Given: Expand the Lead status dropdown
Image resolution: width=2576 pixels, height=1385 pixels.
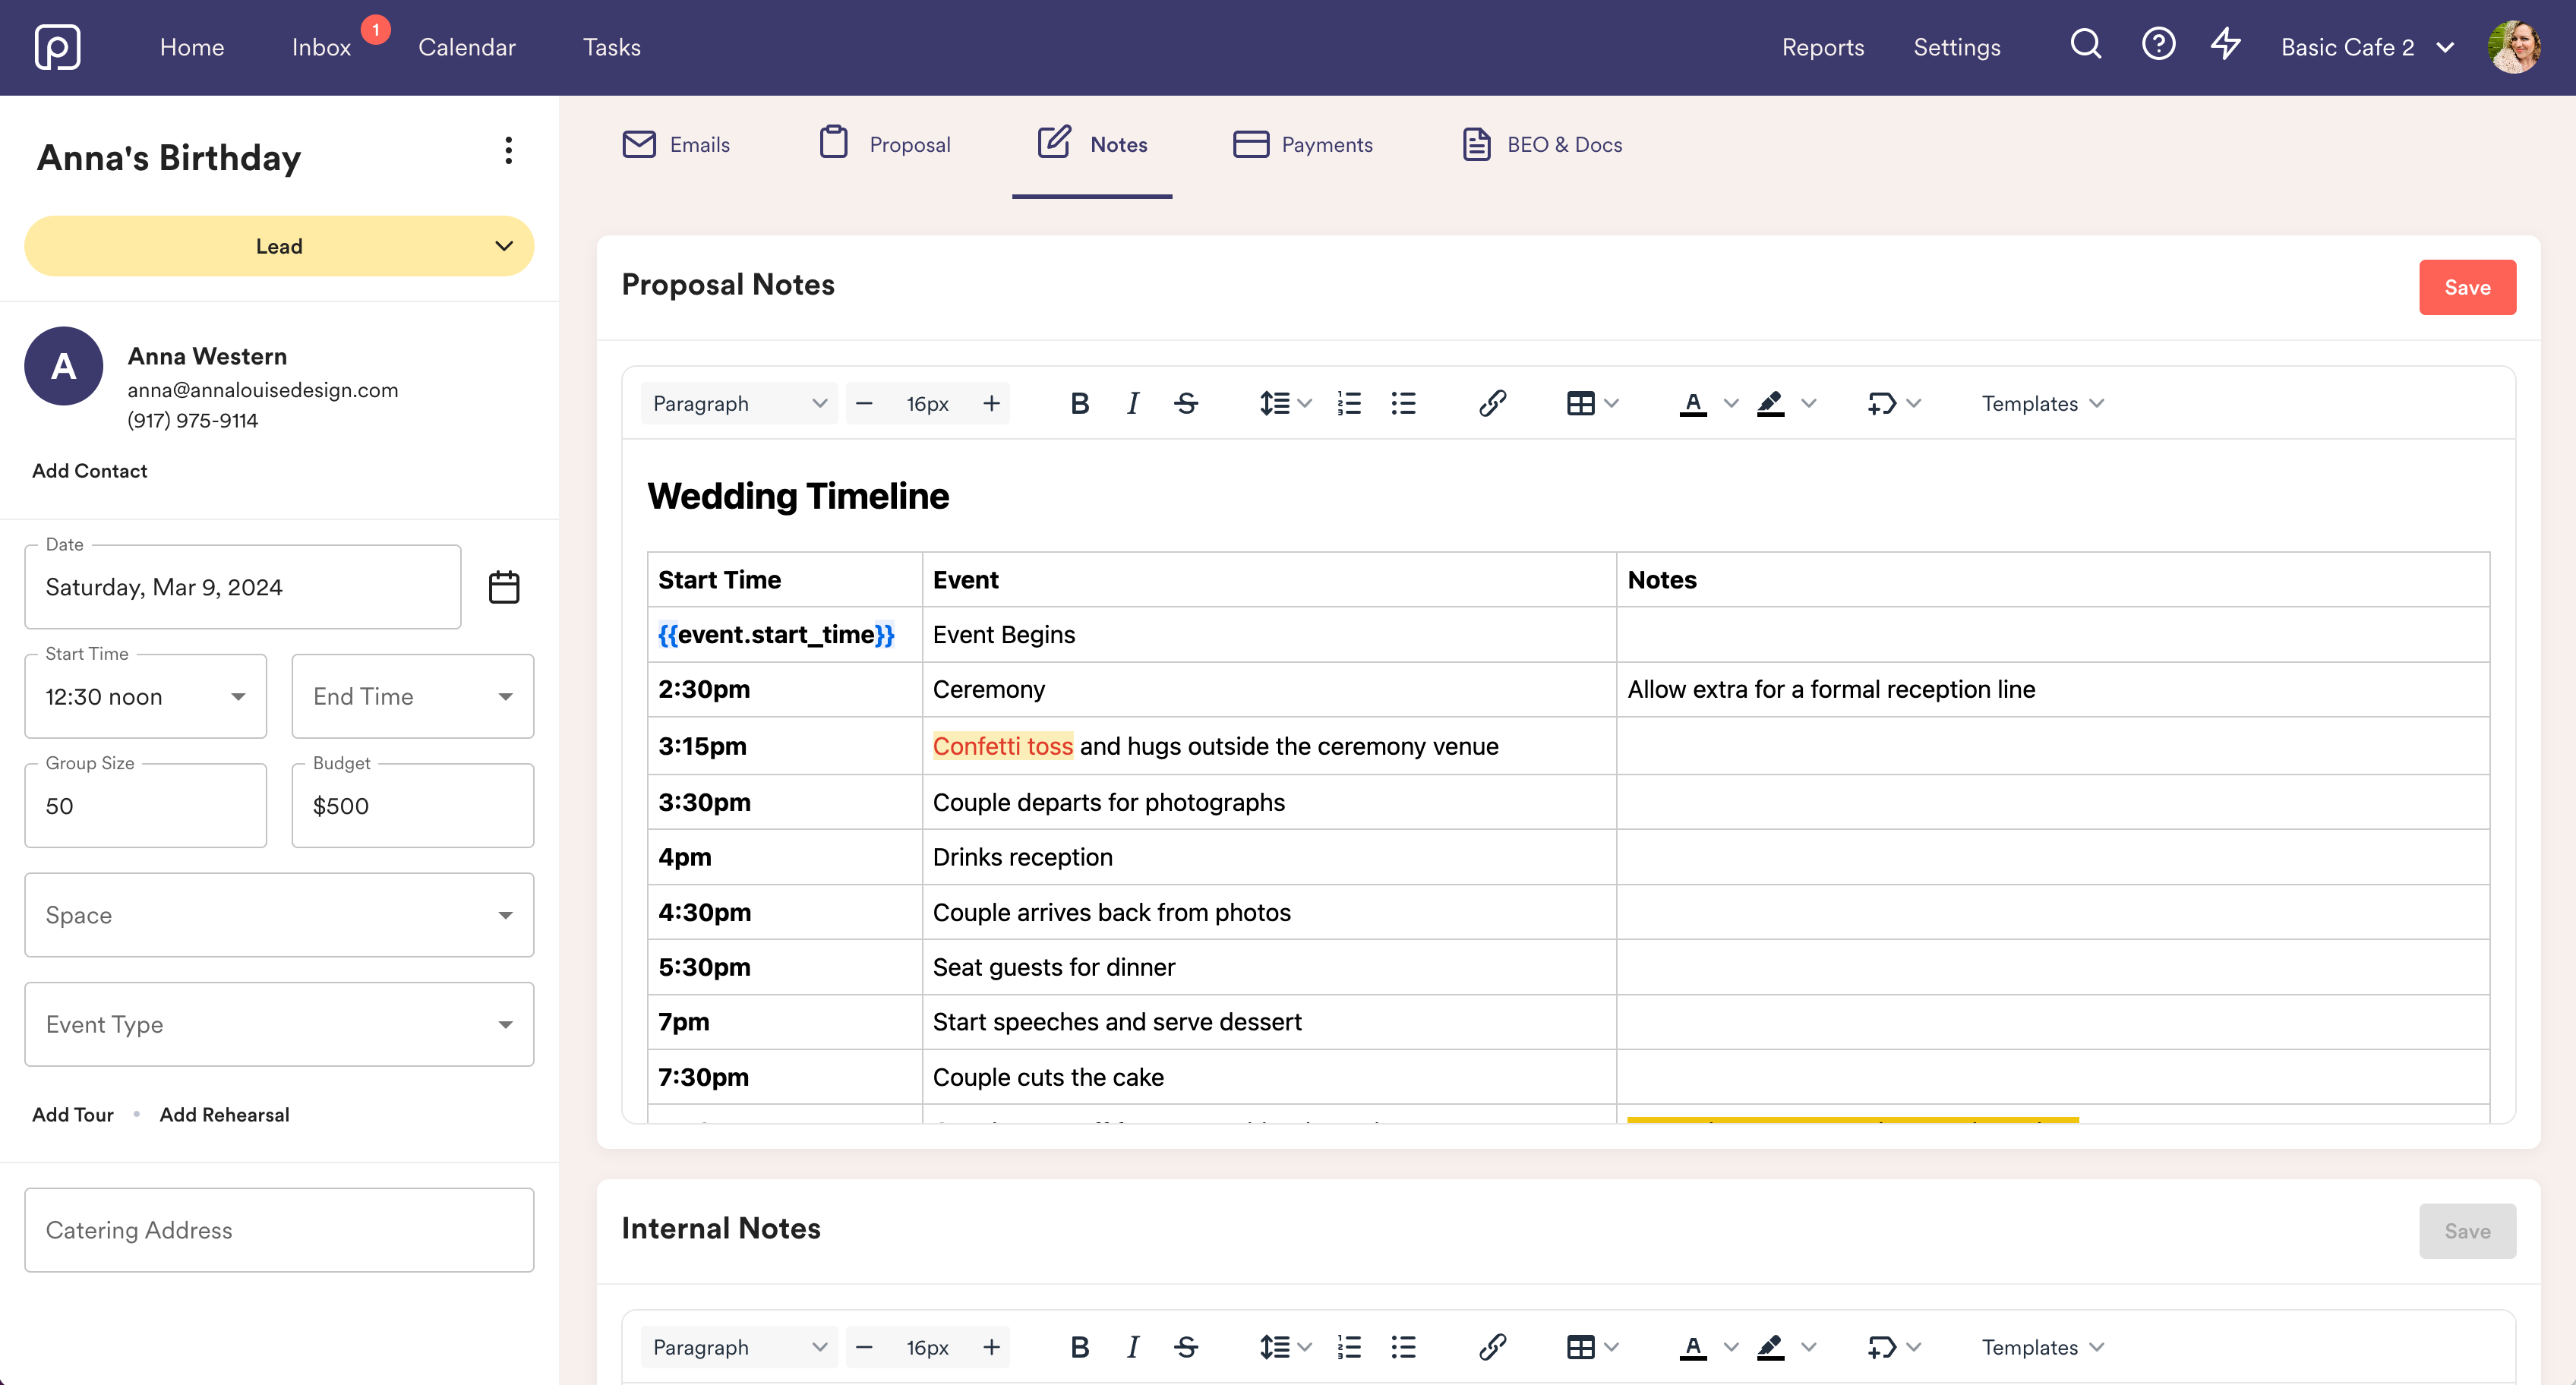Looking at the screenshot, I should pos(279,246).
